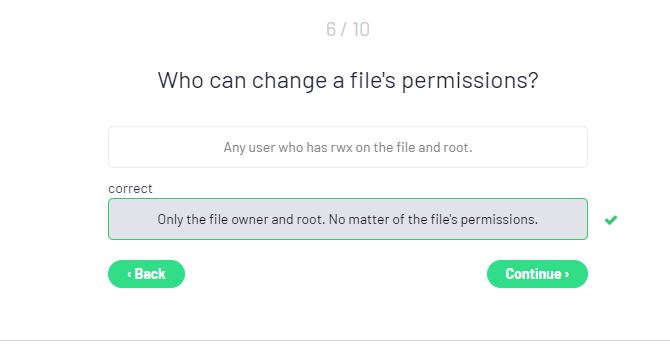Choose the option mentioning rwx permissions
Screen dimensions: 670x364
click(348, 147)
